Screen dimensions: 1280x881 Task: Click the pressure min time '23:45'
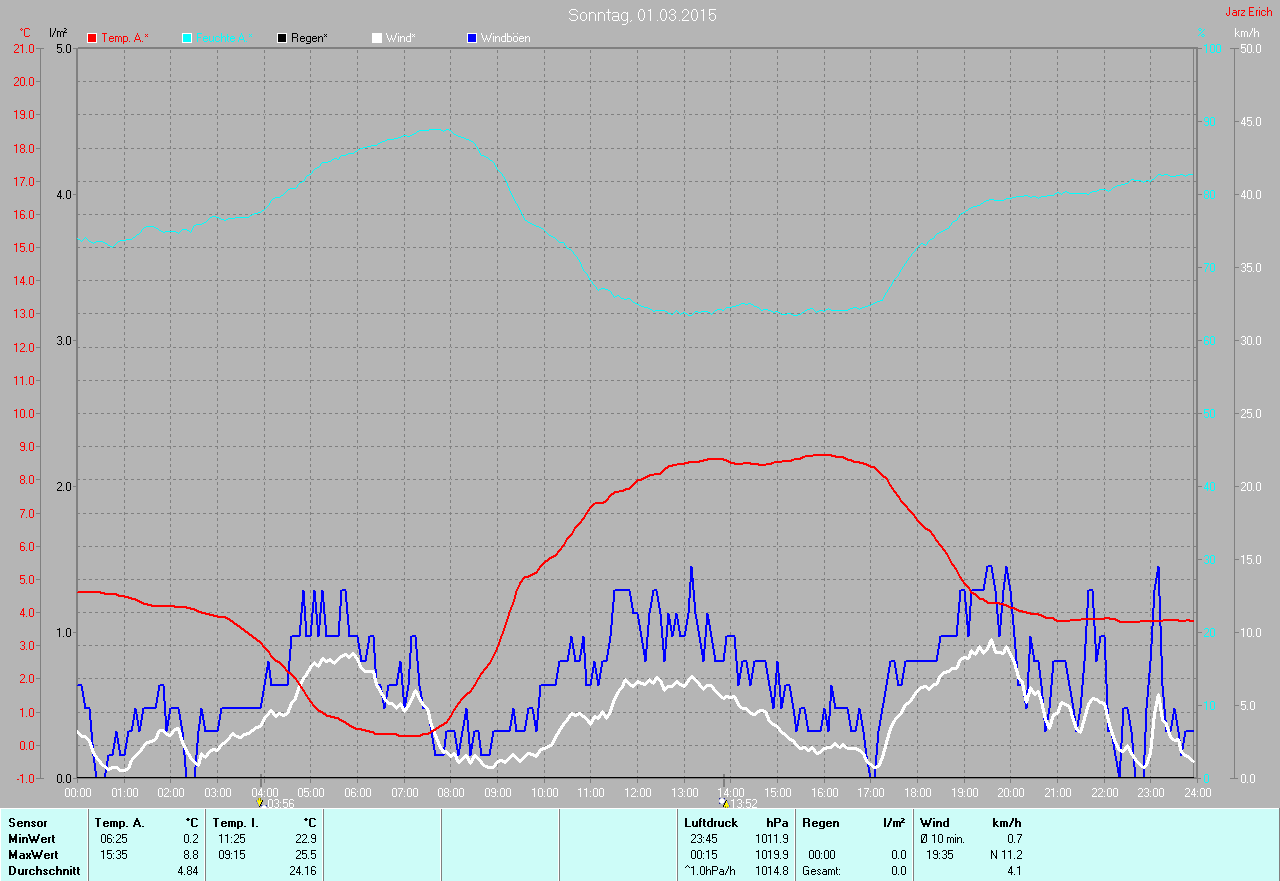(704, 839)
